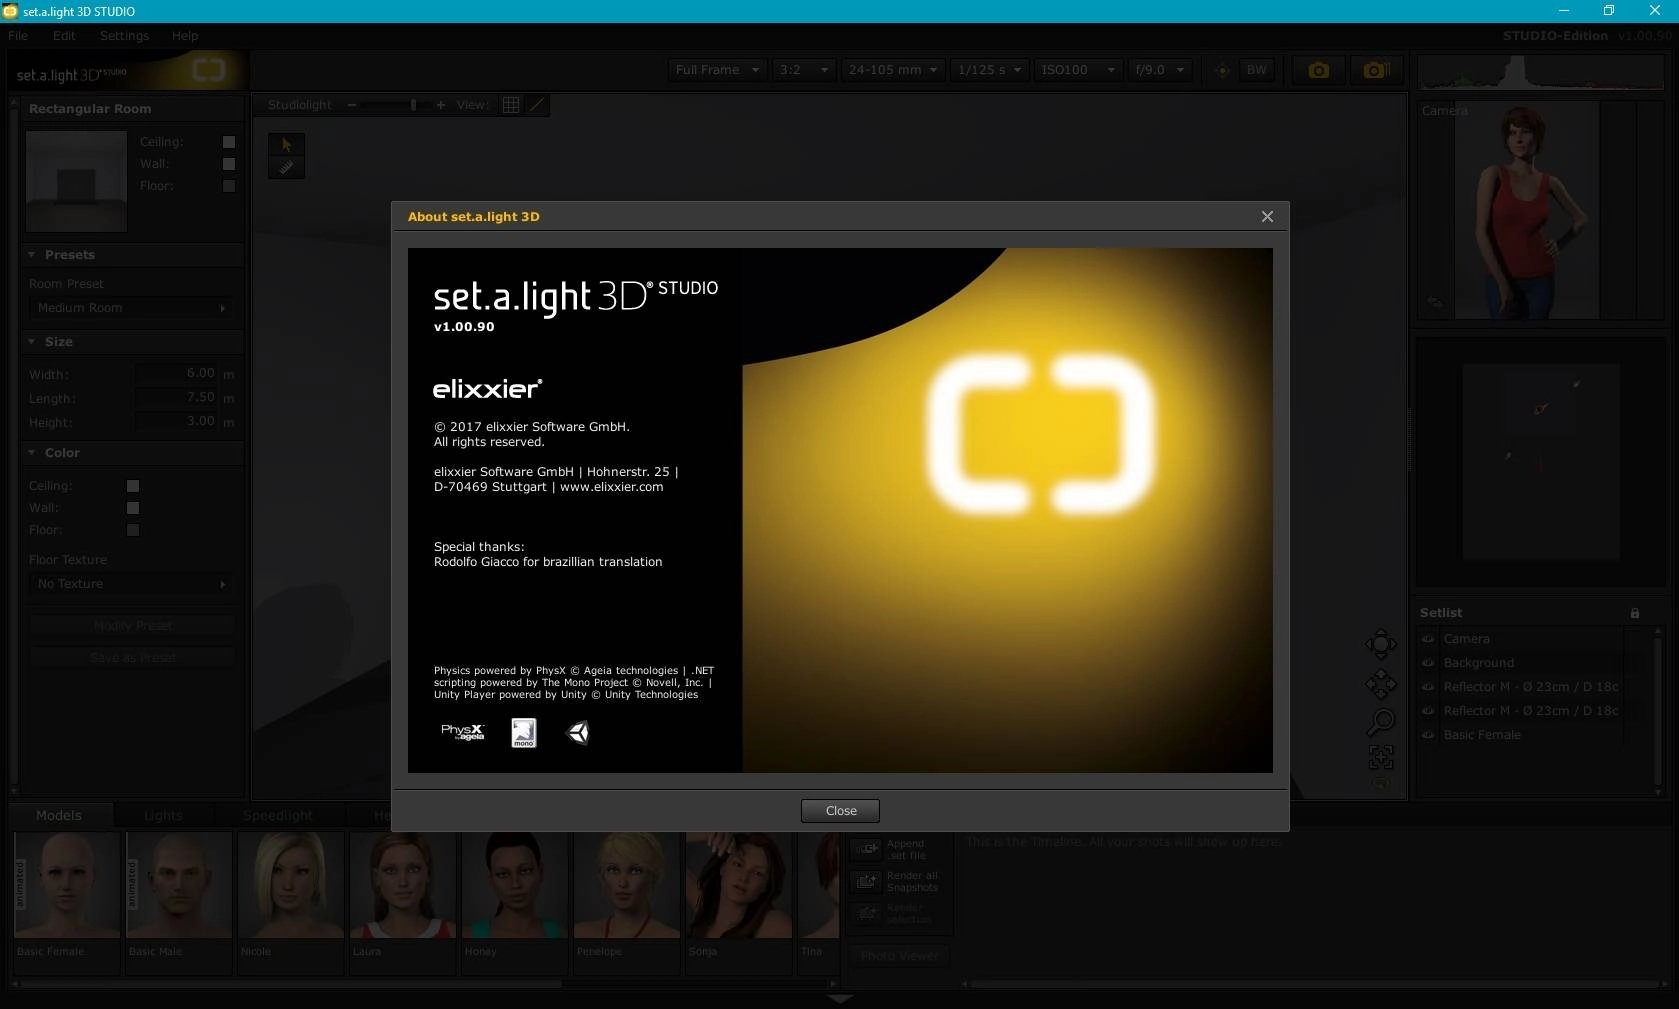
Task: Toggle the BW black and white button
Action: point(1257,70)
